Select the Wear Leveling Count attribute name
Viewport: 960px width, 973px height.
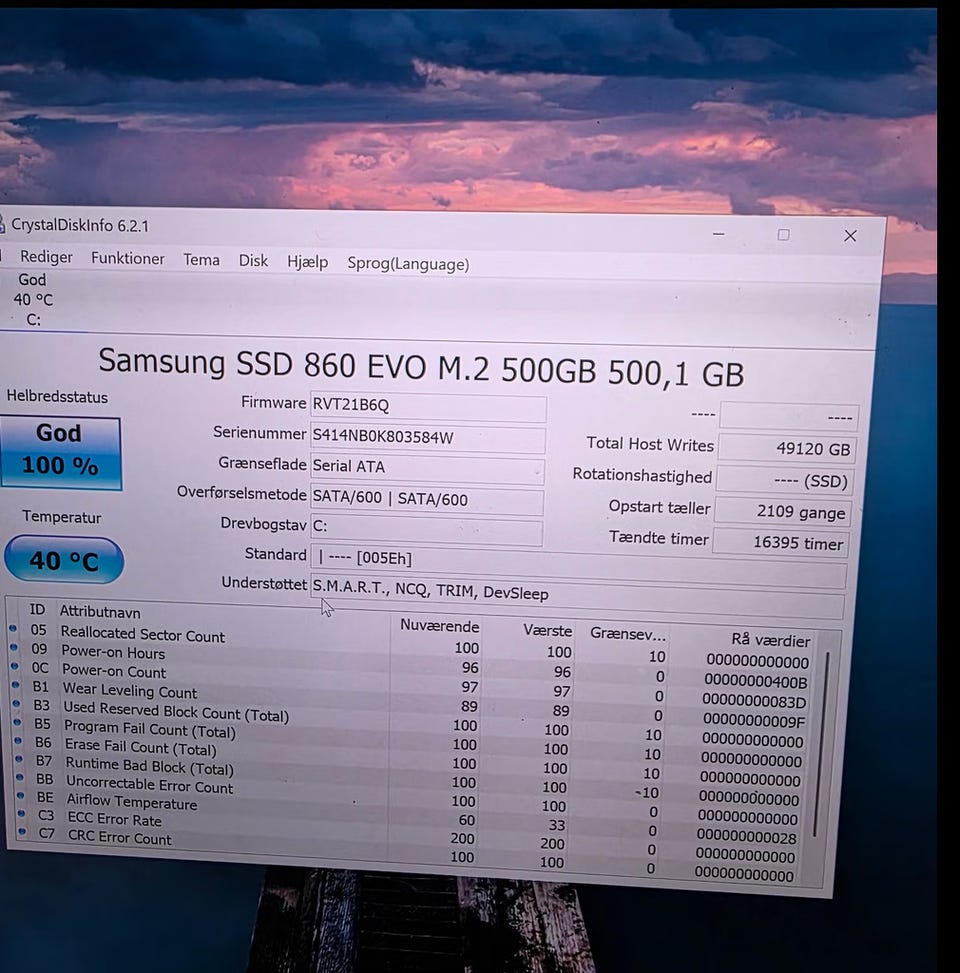(x=130, y=690)
